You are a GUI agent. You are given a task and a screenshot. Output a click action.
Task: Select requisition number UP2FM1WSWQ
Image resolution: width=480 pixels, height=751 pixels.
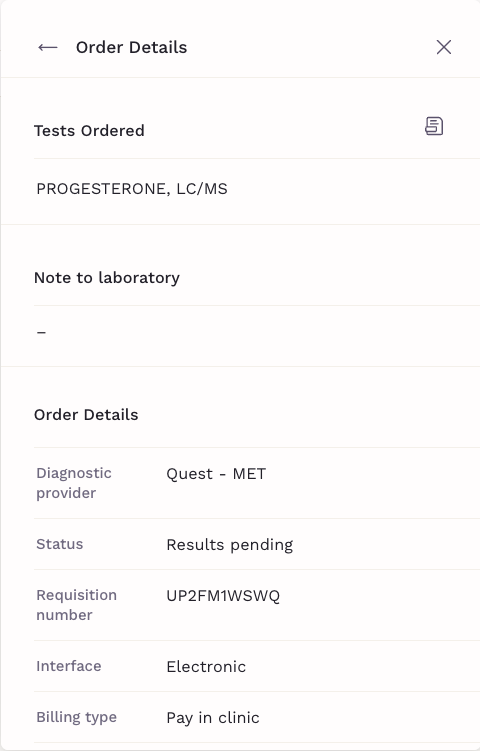pos(223,596)
